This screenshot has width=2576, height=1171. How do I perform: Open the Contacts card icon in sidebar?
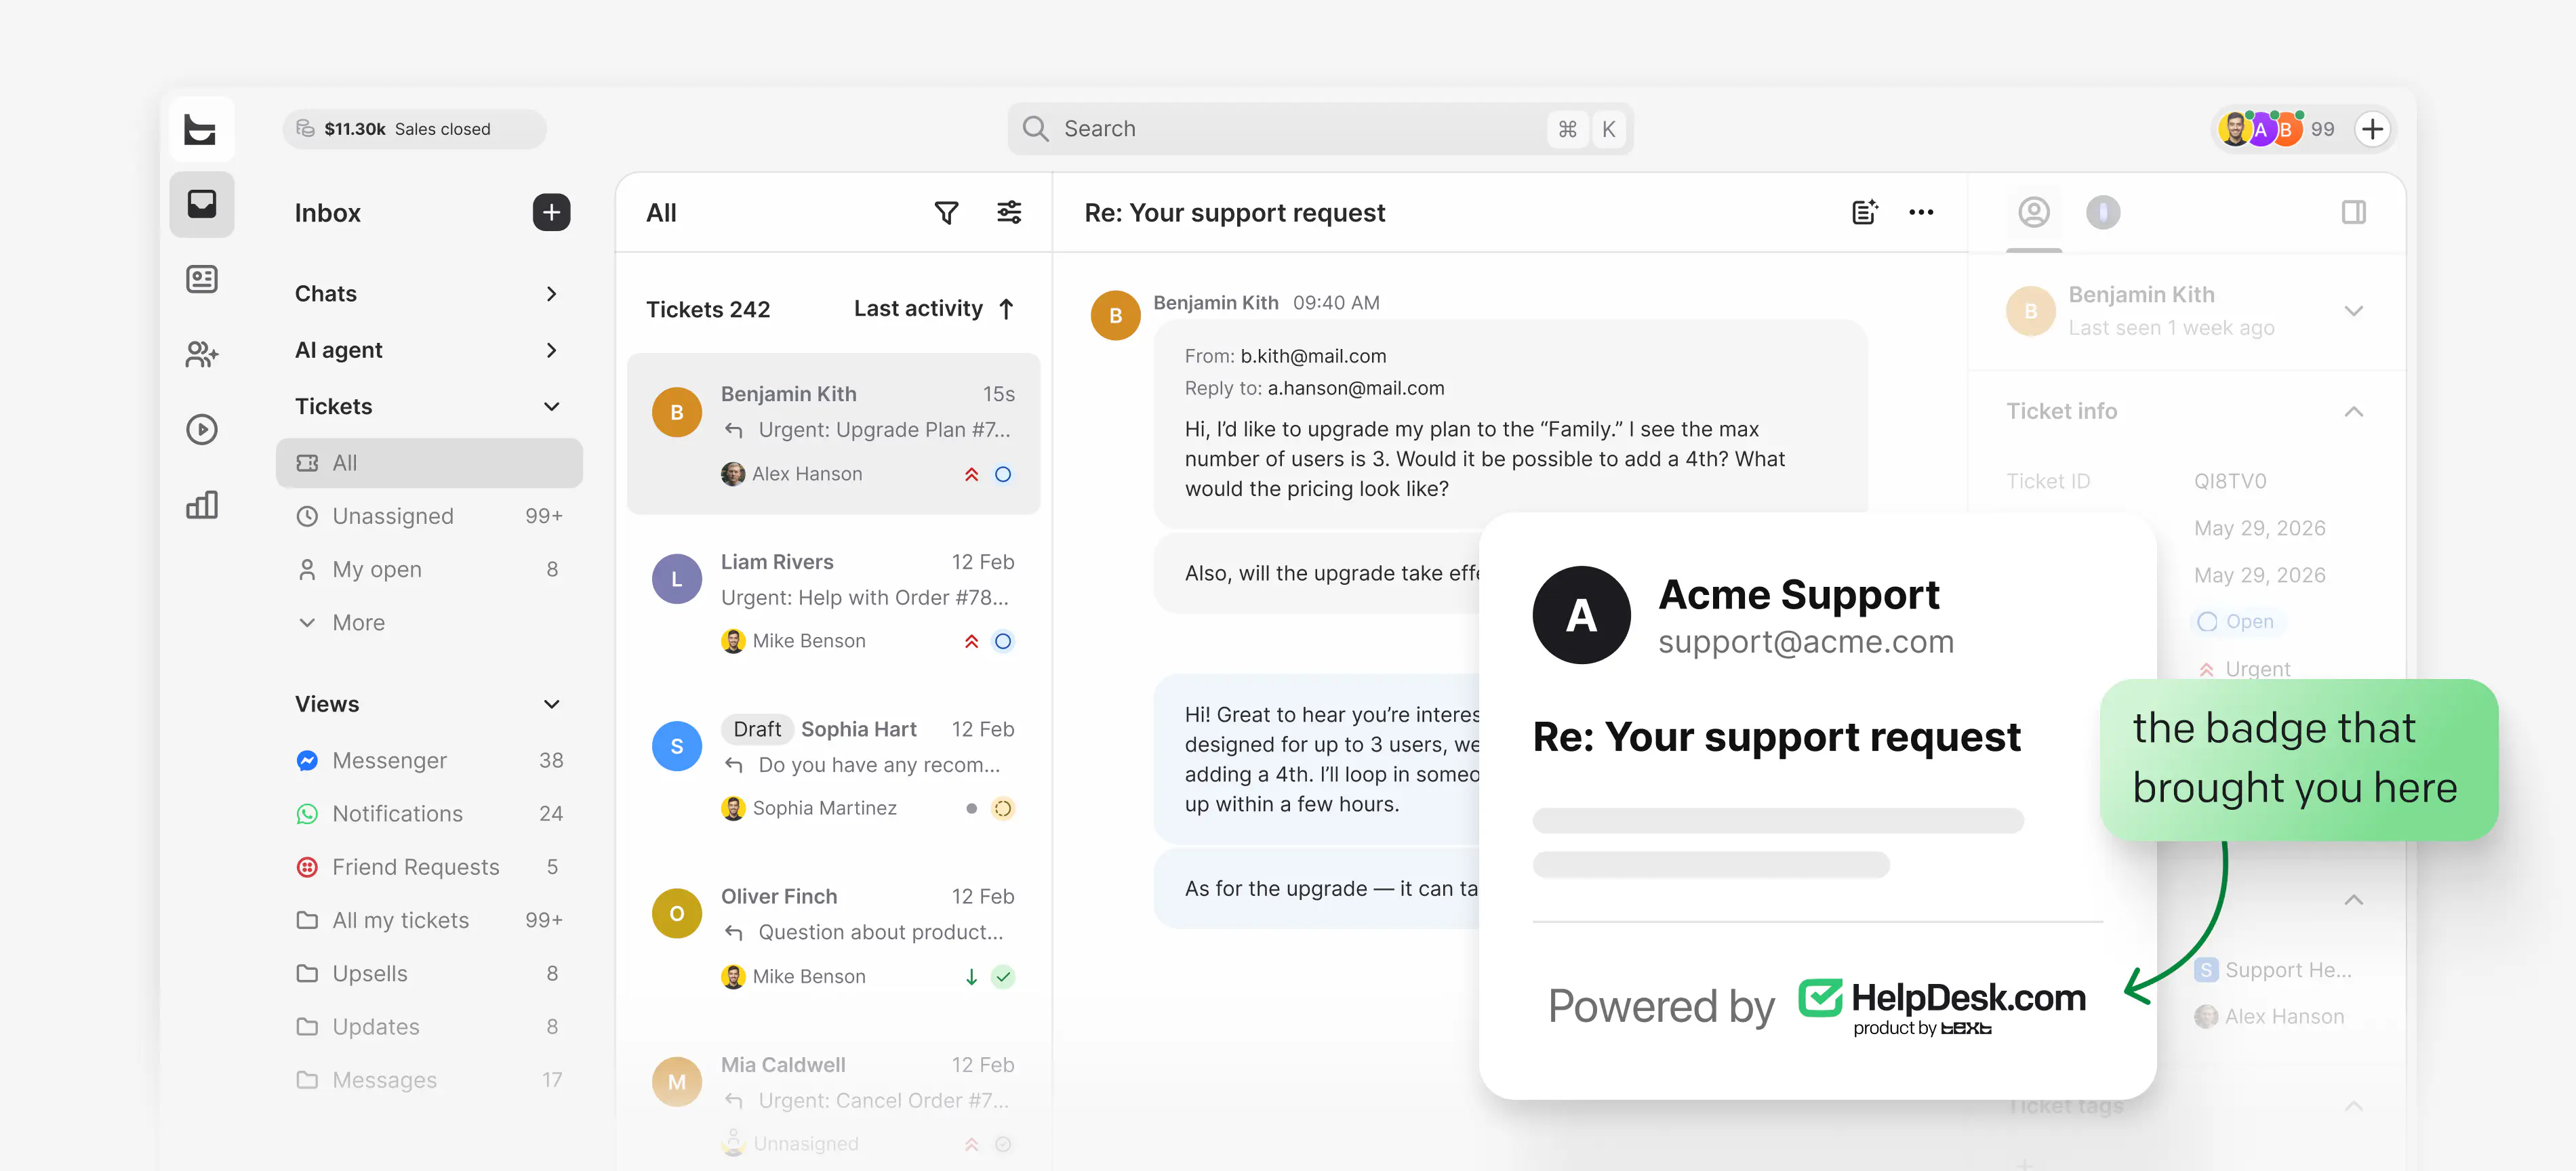pos(202,279)
